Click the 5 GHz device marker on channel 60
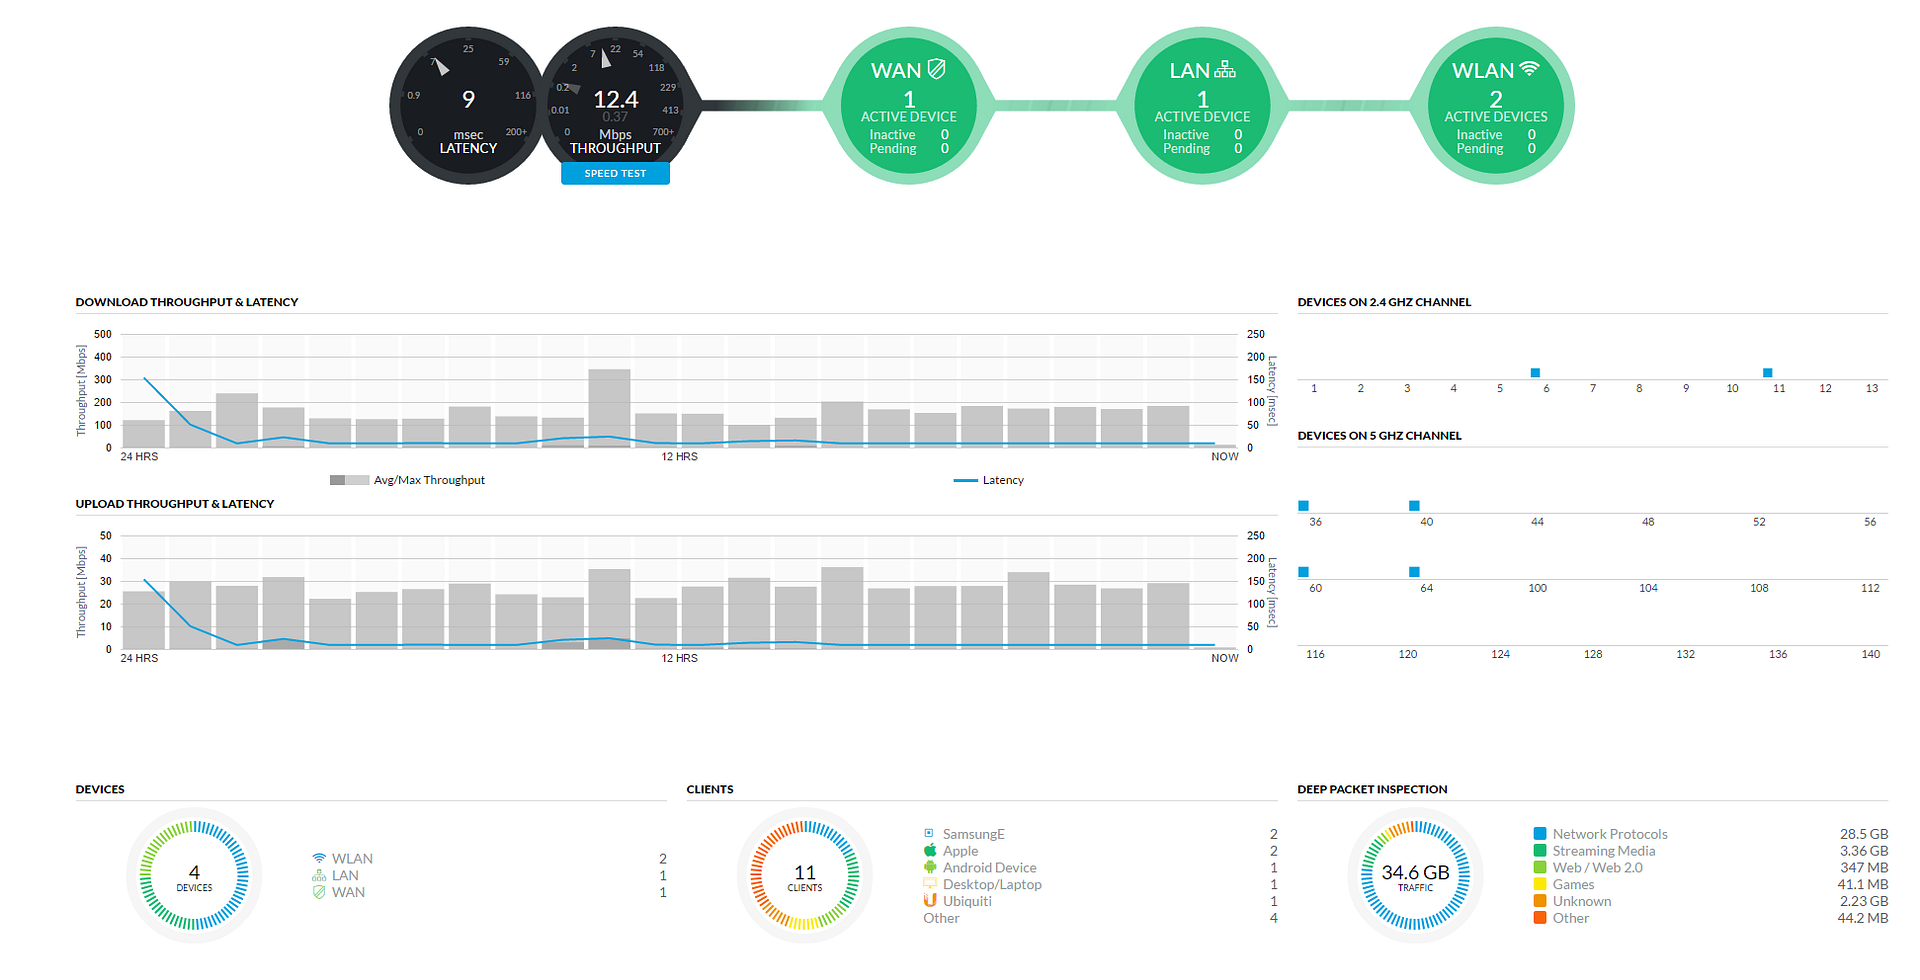Screen dimensions: 1920x980 pyautogui.click(x=1303, y=572)
